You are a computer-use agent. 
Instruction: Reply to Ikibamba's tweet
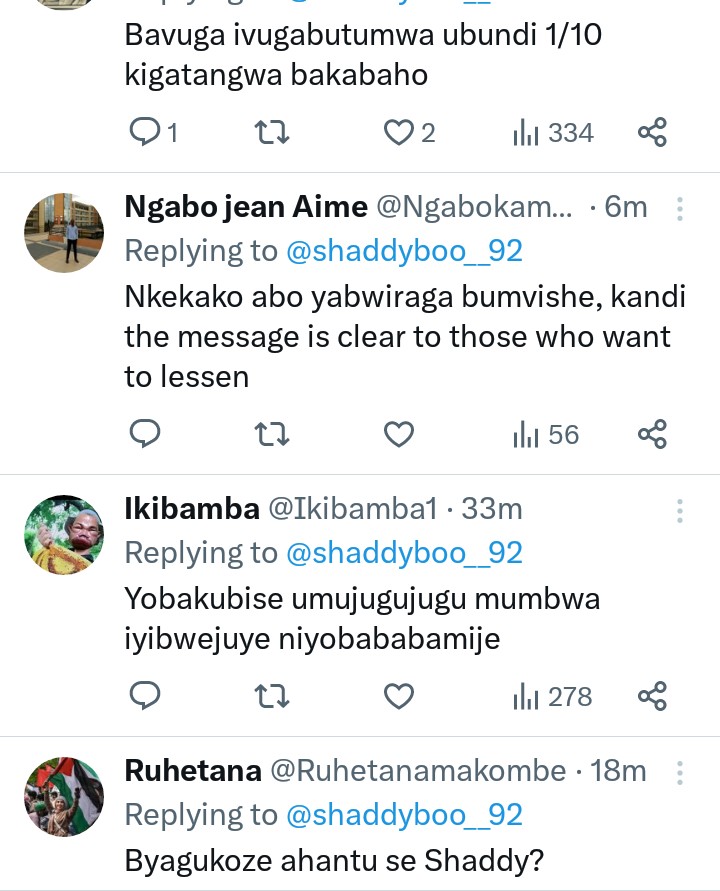146,696
